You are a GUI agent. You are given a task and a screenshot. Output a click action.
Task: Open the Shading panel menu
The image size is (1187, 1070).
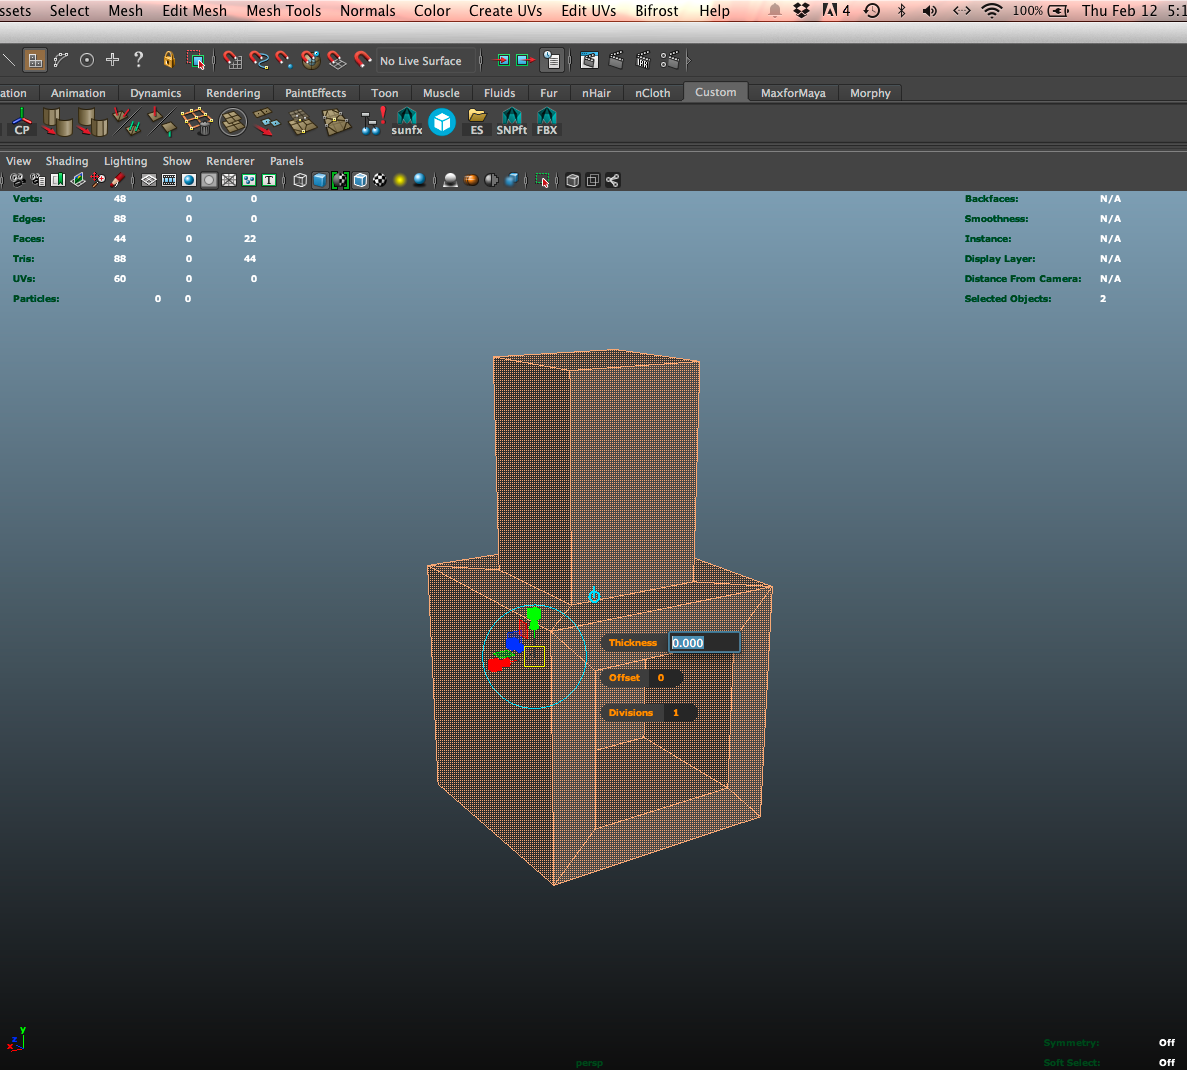67,161
